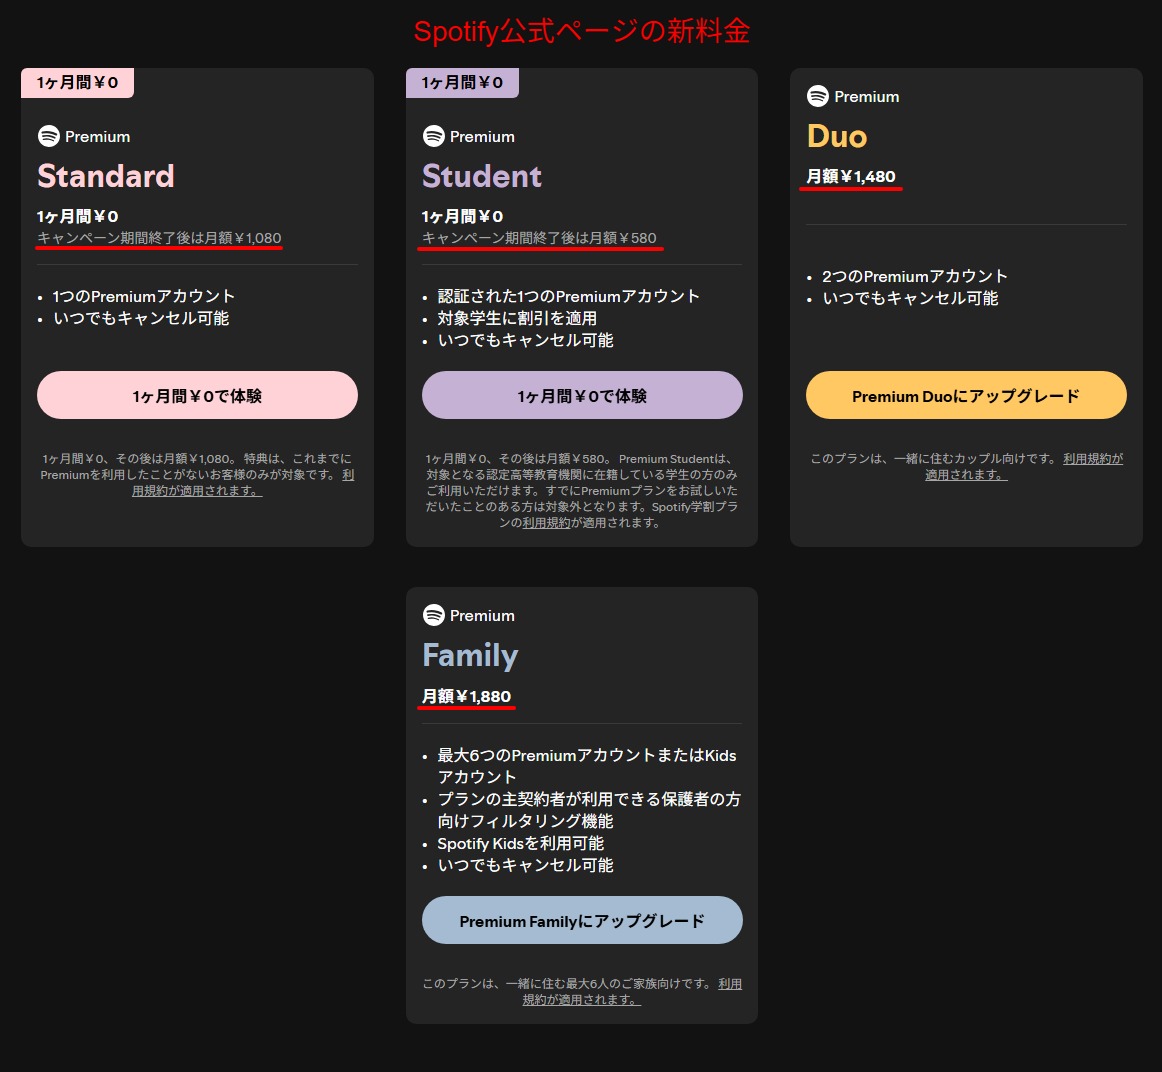Click purple 1ヶ月間￥0 badge on Student card
Screen dimensions: 1162x1072
coord(462,83)
